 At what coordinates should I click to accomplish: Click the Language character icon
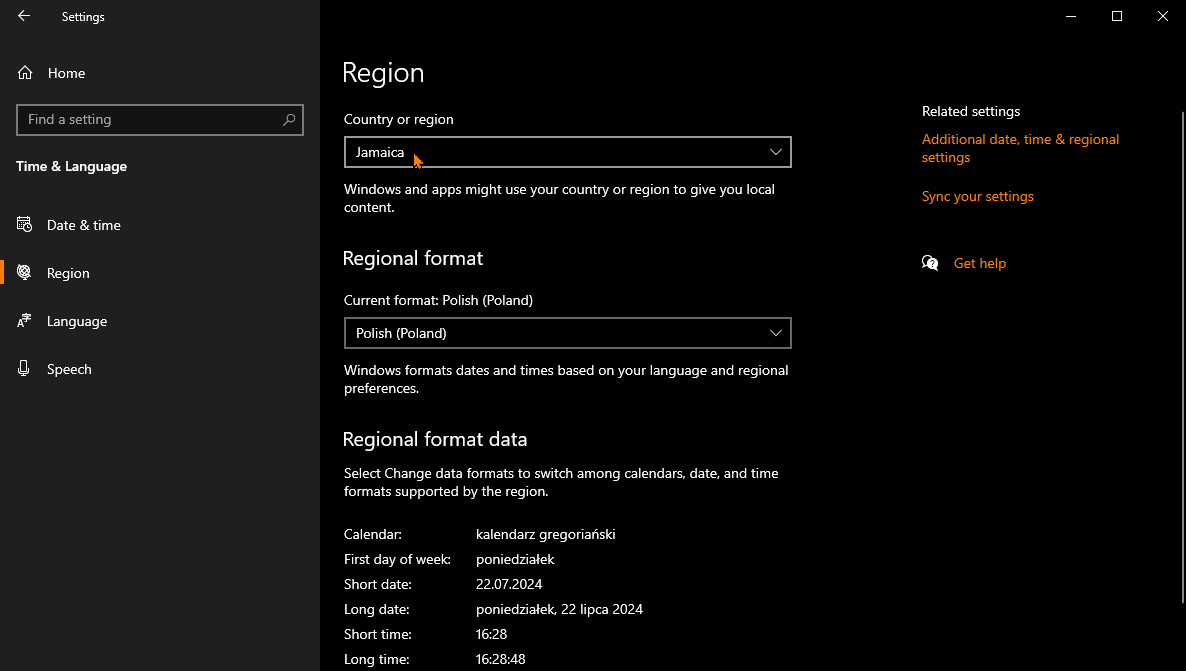pos(25,321)
